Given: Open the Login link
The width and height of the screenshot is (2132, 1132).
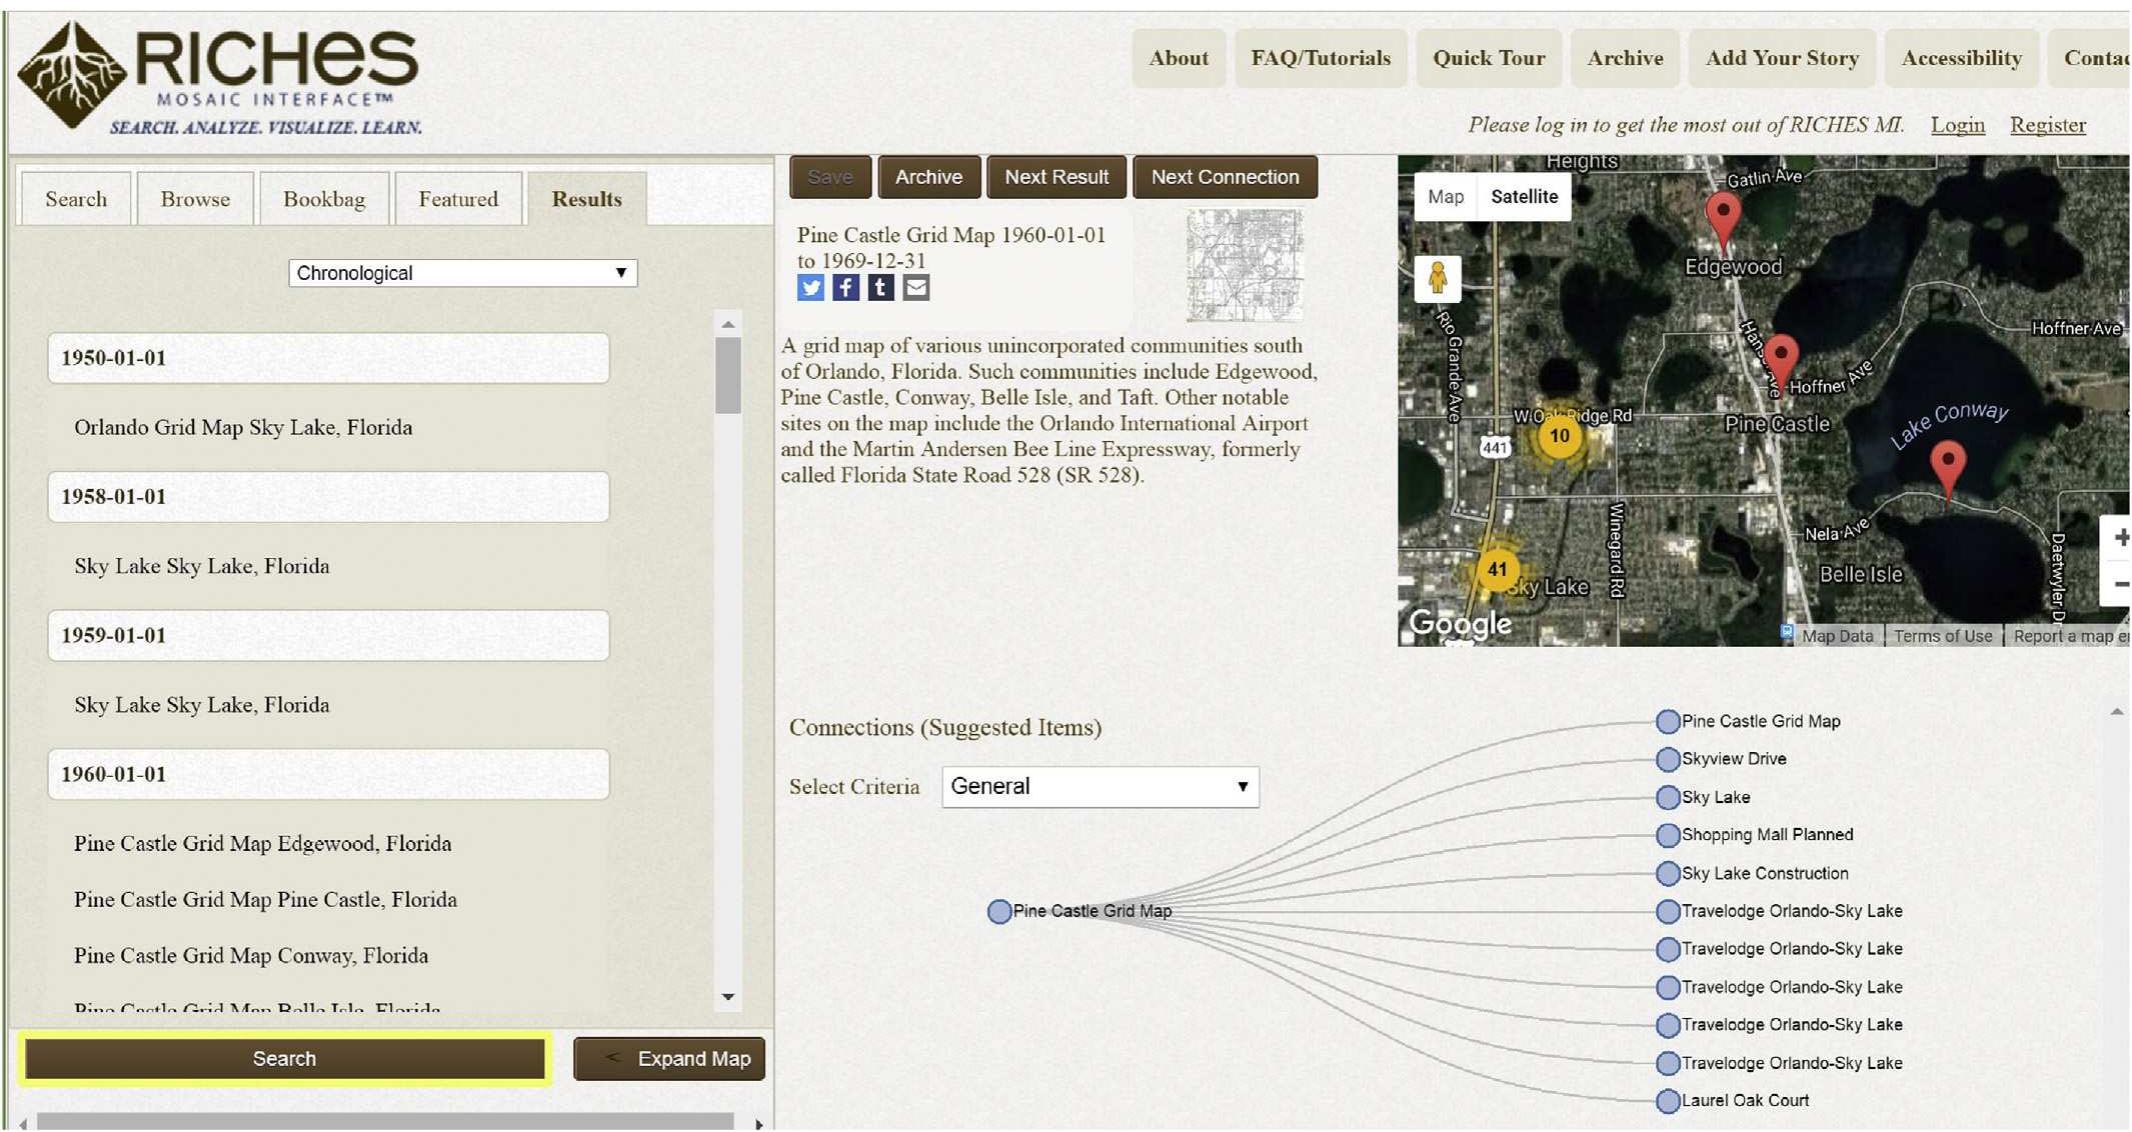Looking at the screenshot, I should click(1957, 124).
